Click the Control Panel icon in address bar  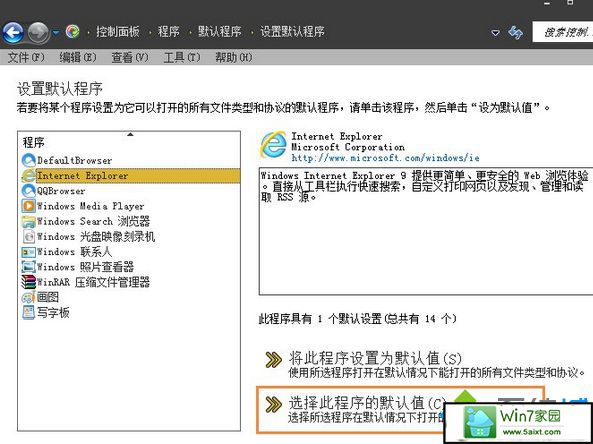click(x=73, y=31)
